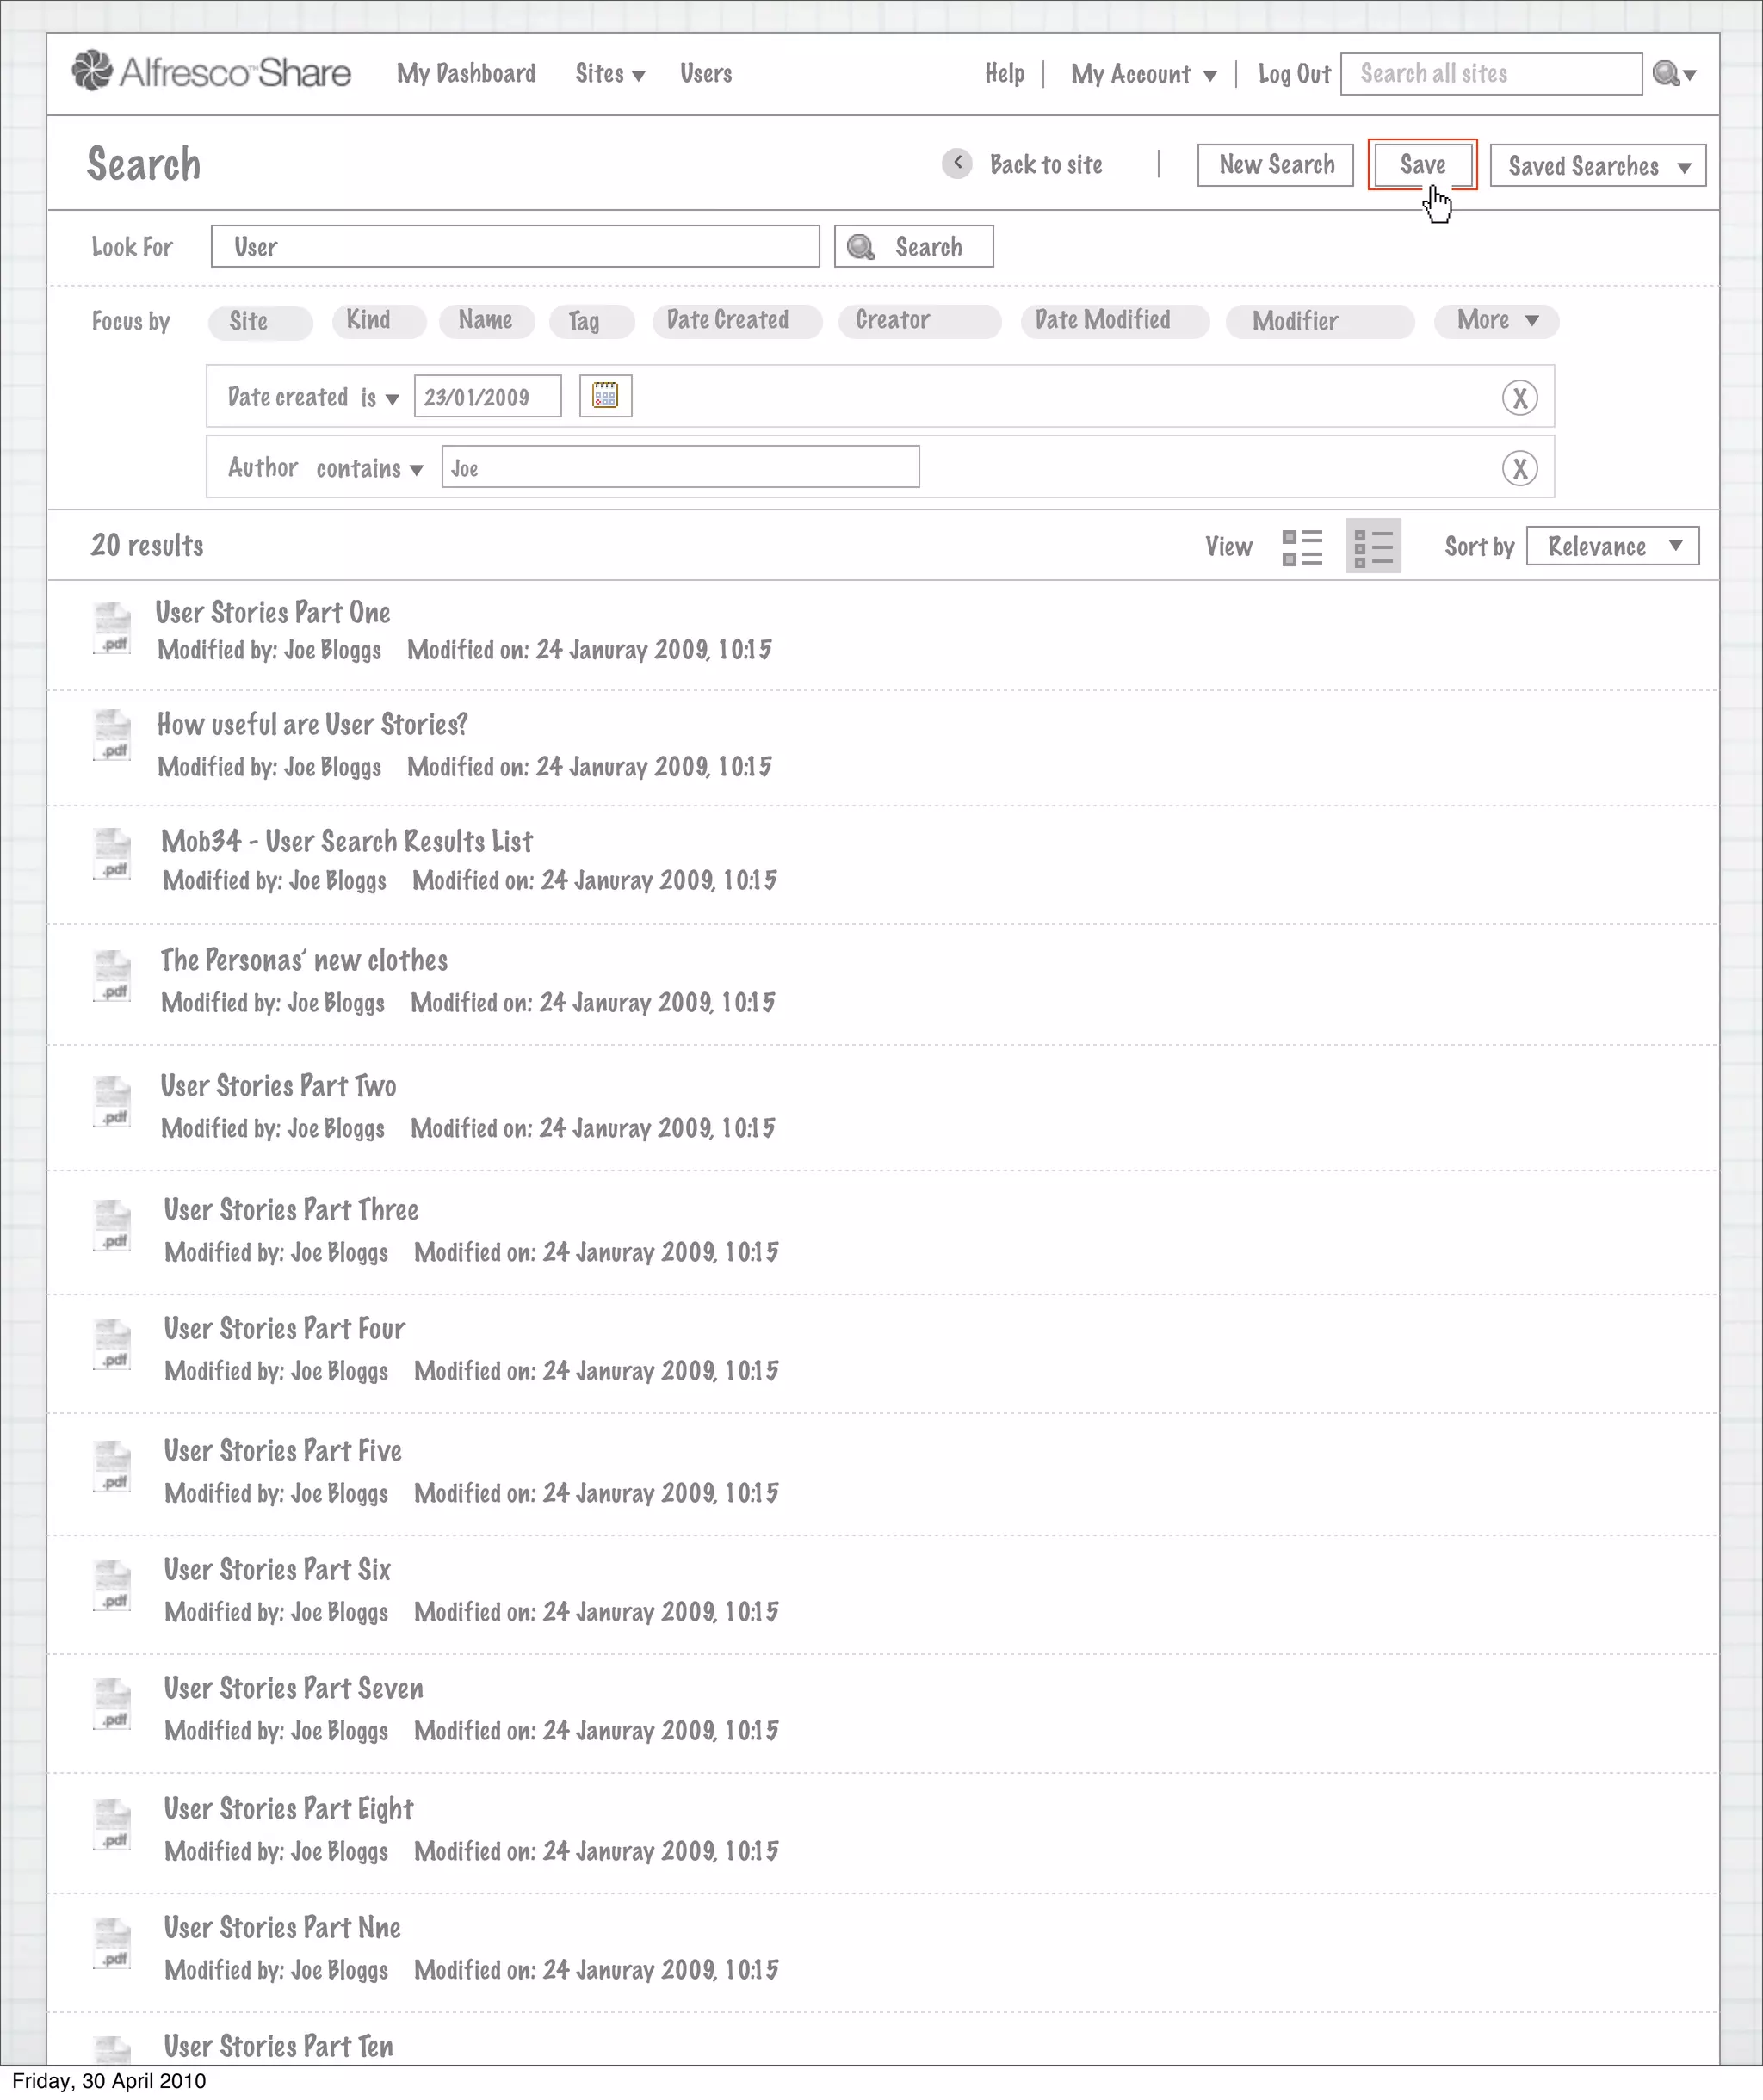Click the Alfresco Share logo

point(211,72)
